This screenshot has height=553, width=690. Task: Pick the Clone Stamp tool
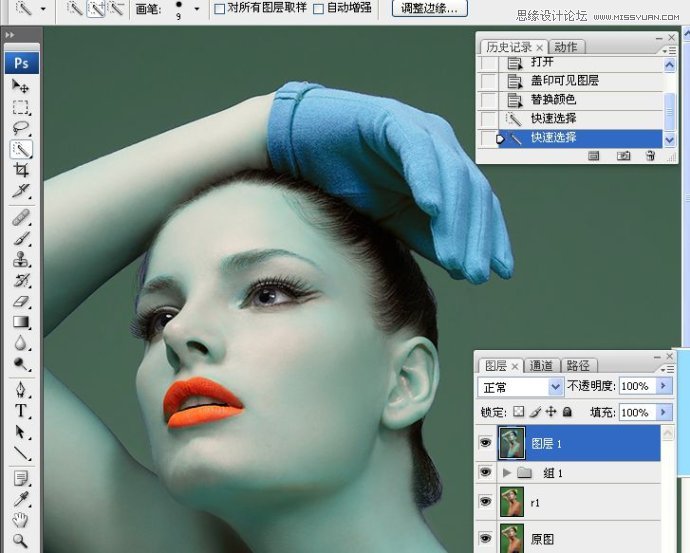click(x=21, y=259)
